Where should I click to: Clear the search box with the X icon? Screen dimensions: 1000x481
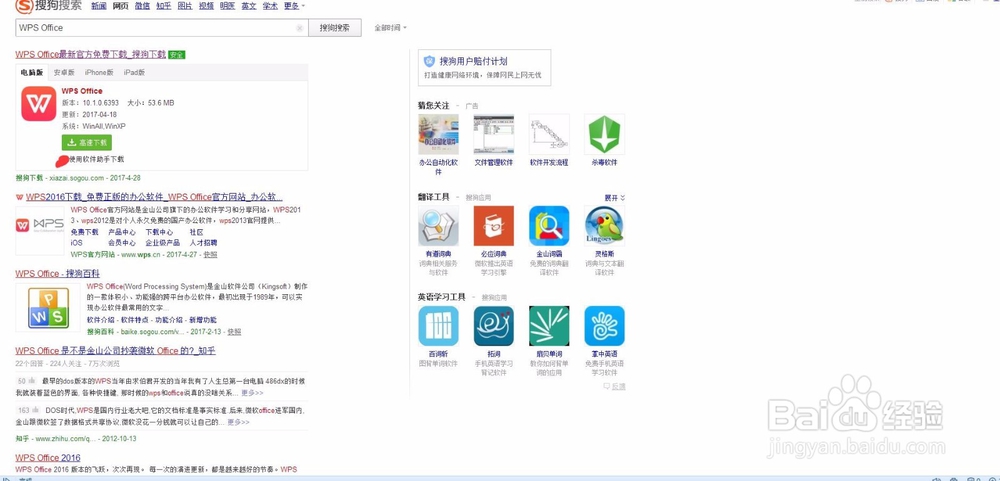point(299,28)
